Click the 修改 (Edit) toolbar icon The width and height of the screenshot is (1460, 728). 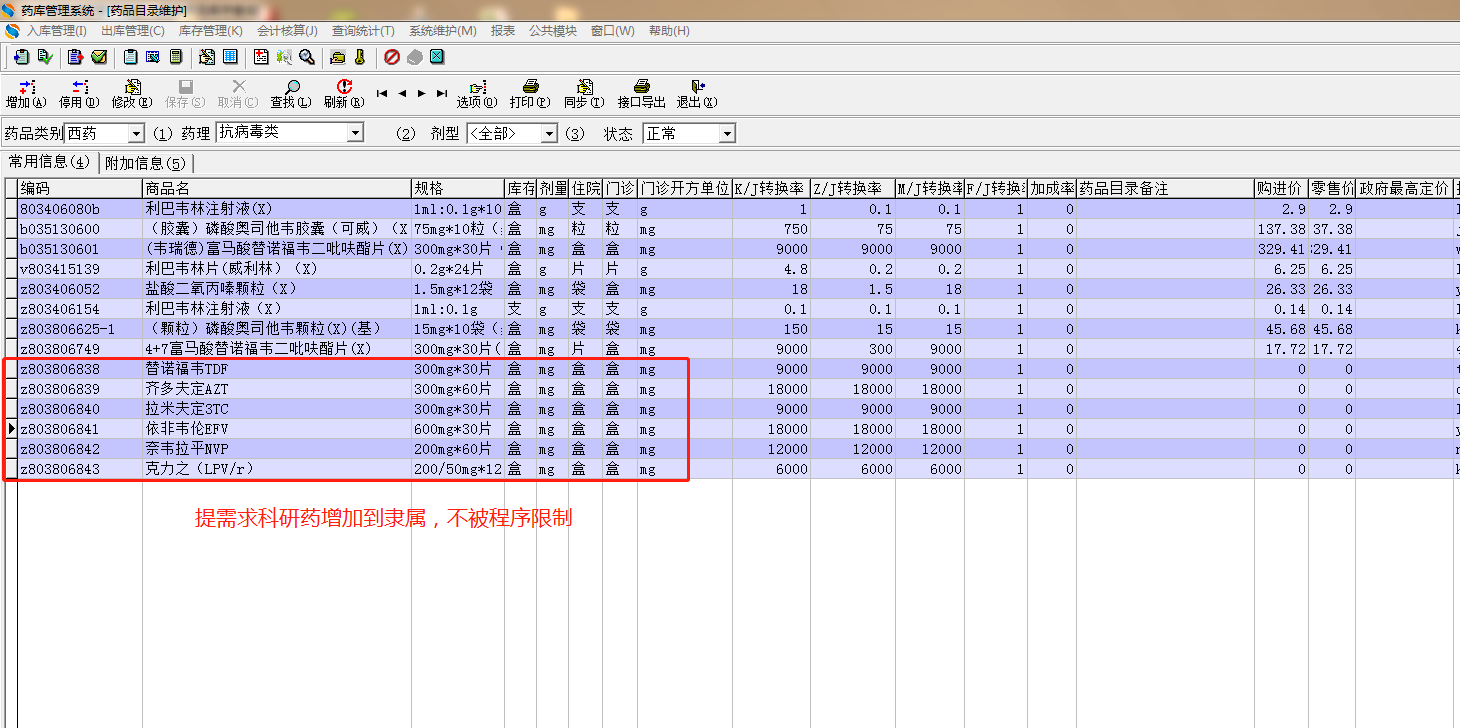[x=132, y=88]
